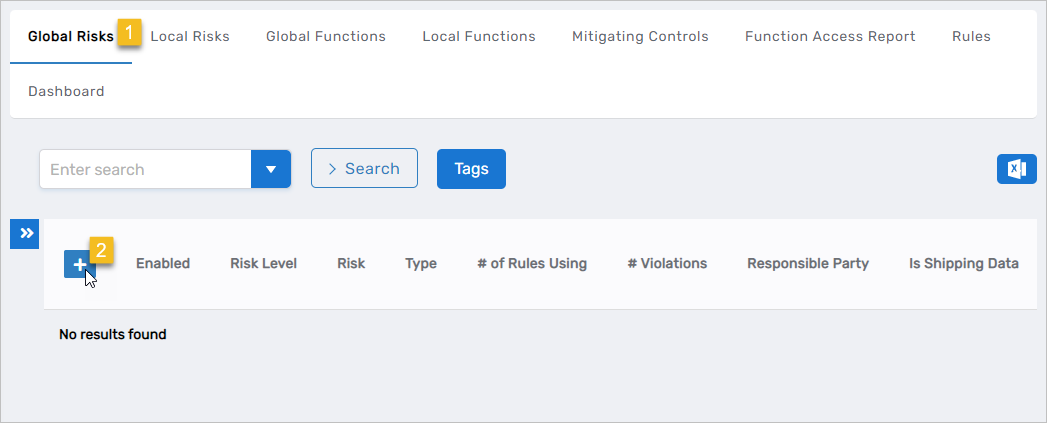Screen dimensions: 1047x423
Task: Go to the Global Functions tab
Action: (x=325, y=37)
